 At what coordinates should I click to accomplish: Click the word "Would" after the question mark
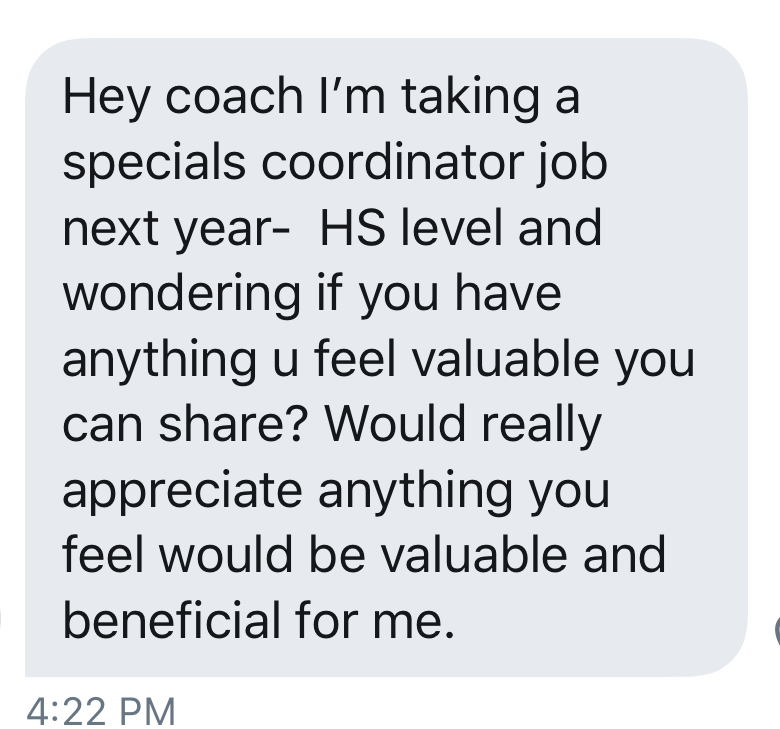(394, 424)
